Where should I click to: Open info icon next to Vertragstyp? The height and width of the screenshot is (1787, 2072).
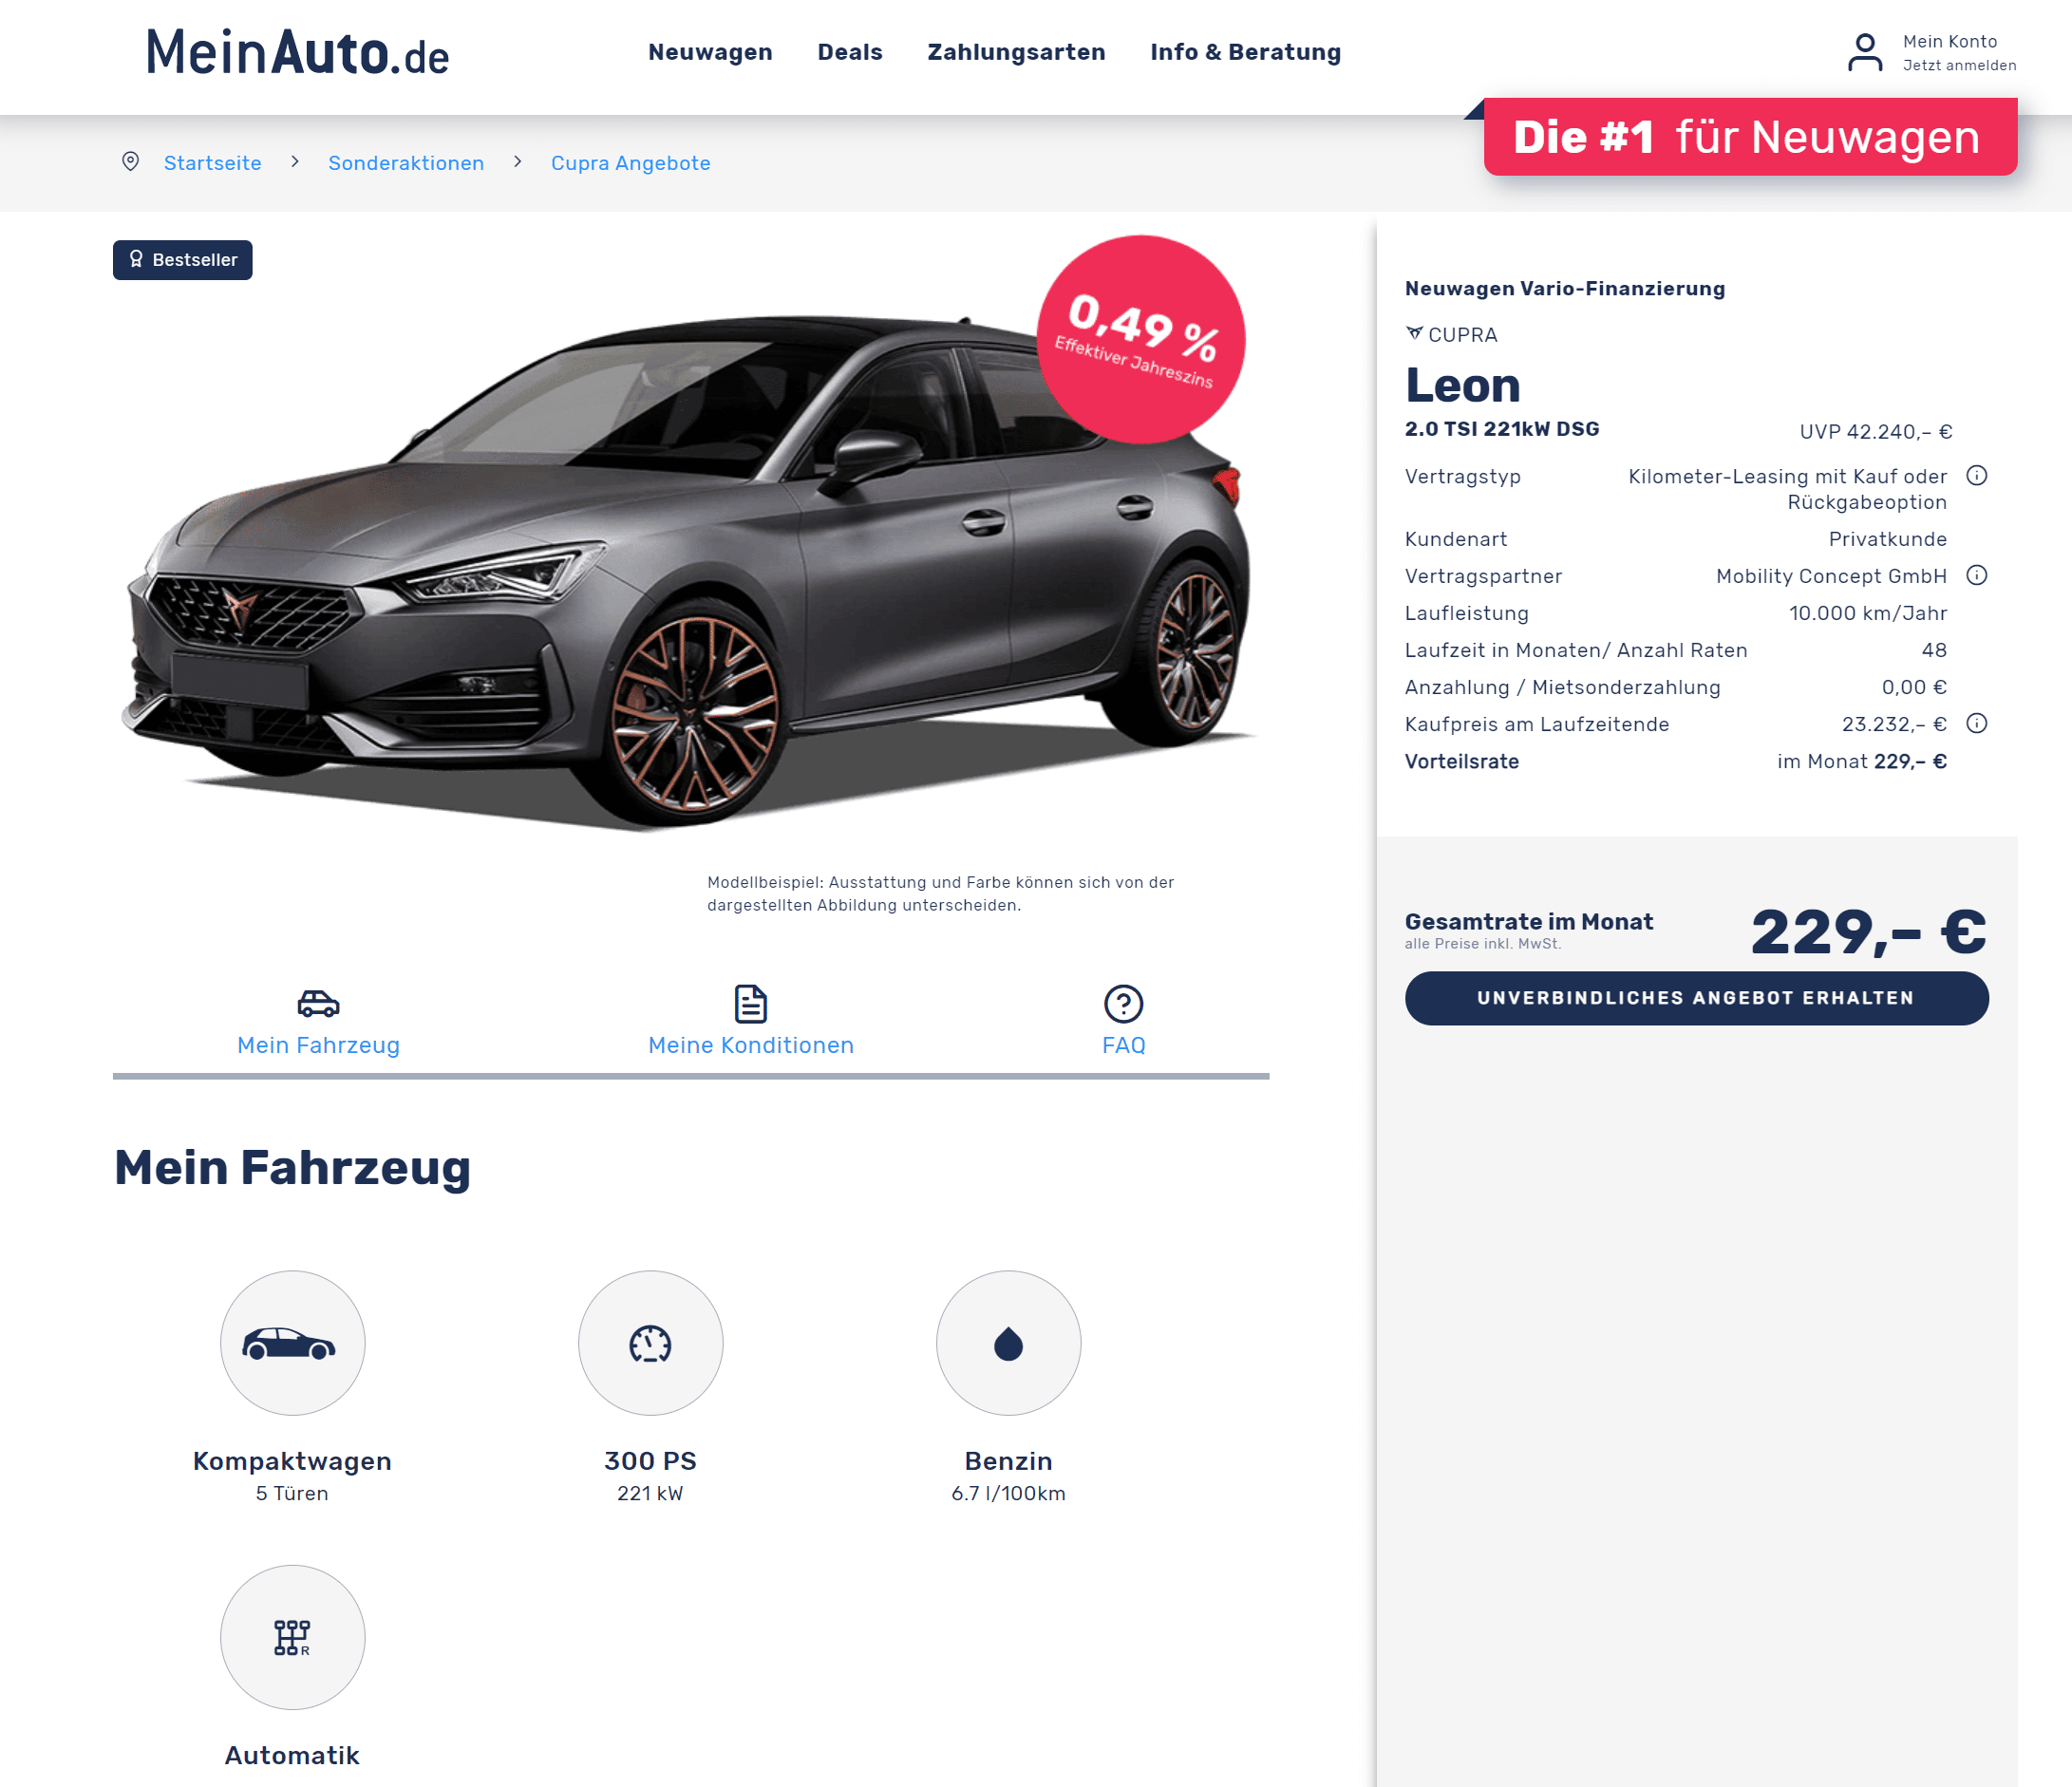(x=1976, y=476)
